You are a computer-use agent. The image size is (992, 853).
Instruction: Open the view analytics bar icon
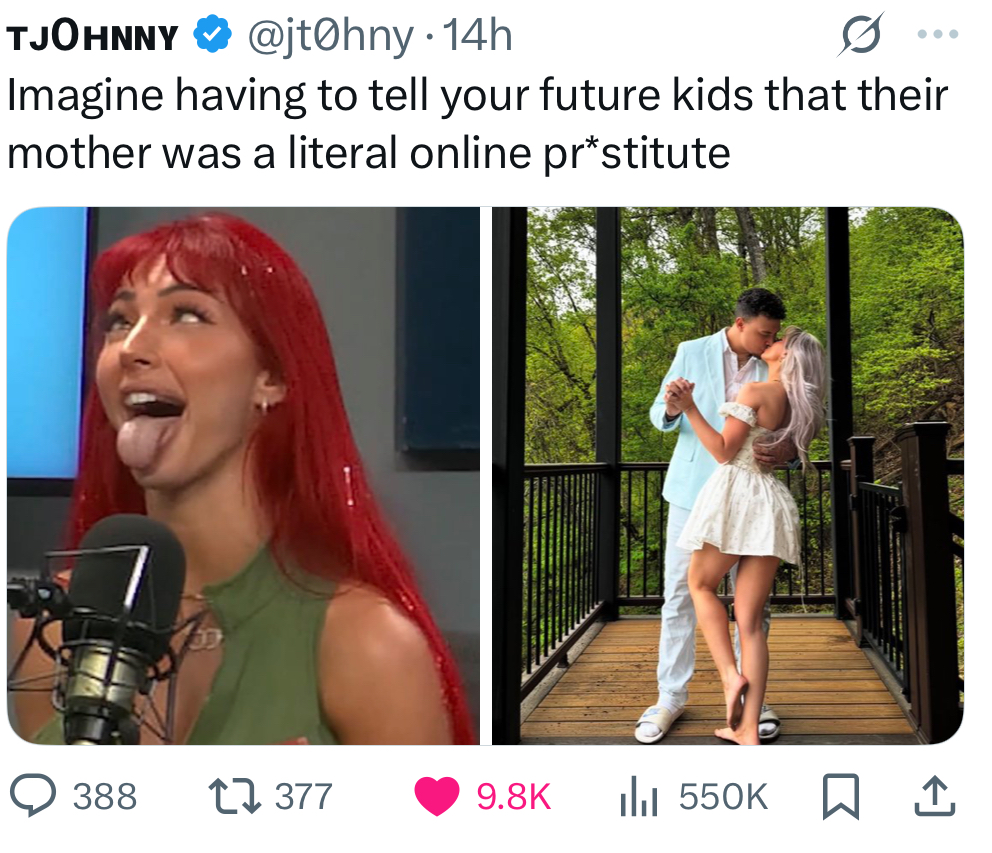point(639,797)
